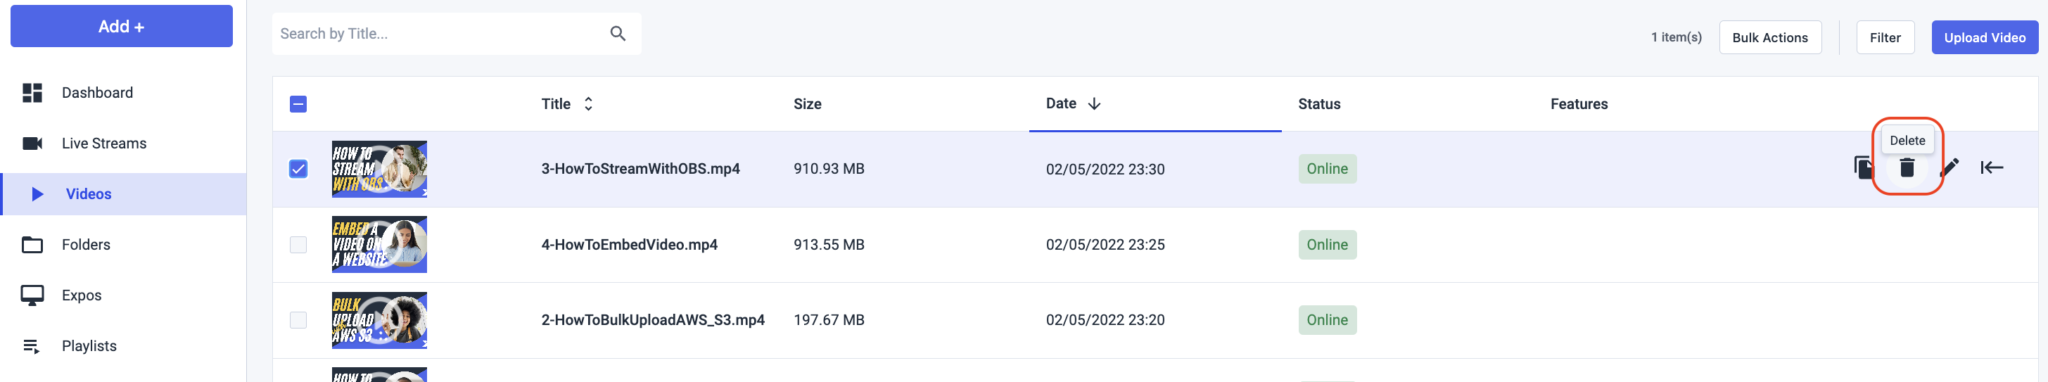
Task: Select Videos in the sidebar
Action: click(x=123, y=194)
